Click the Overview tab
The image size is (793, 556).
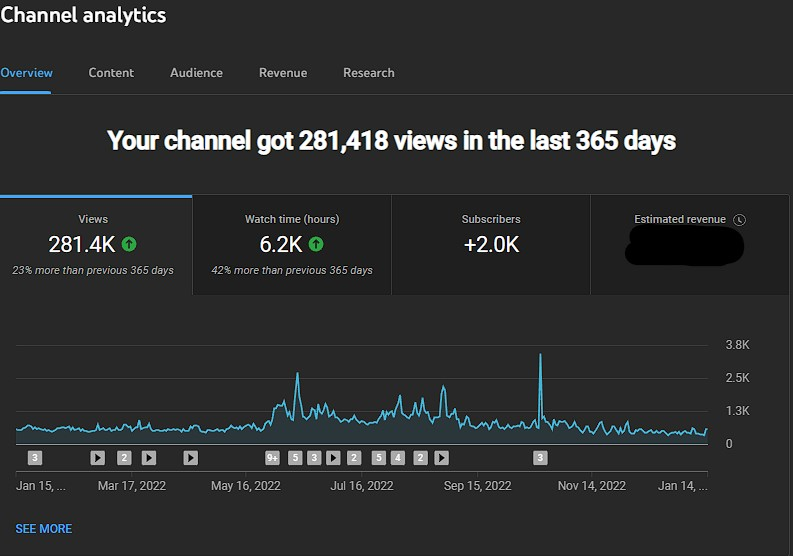(x=26, y=73)
